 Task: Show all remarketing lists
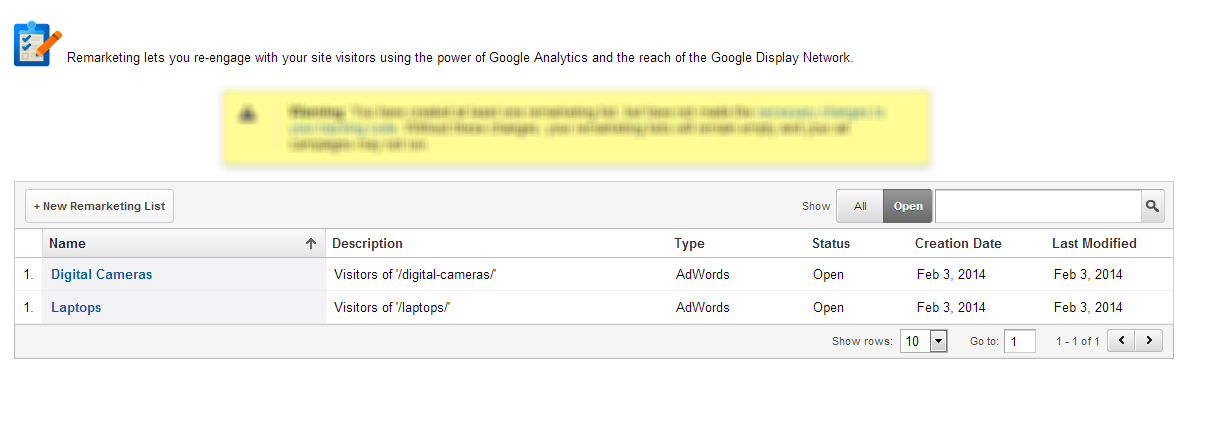(x=859, y=206)
